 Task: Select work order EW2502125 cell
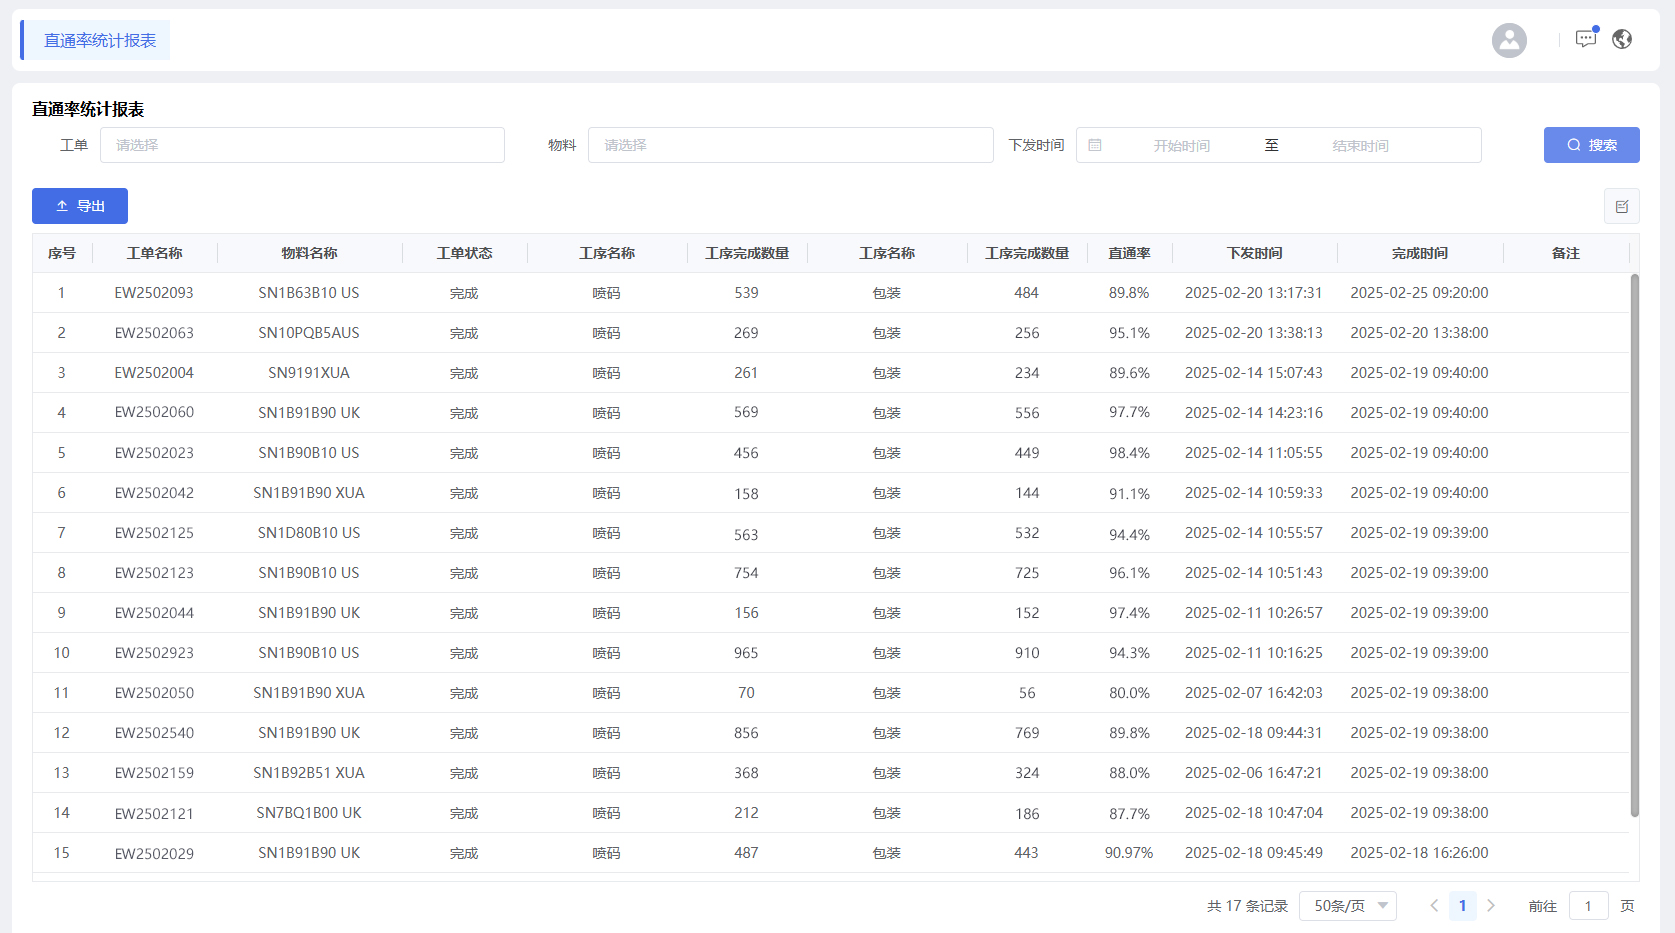[154, 533]
